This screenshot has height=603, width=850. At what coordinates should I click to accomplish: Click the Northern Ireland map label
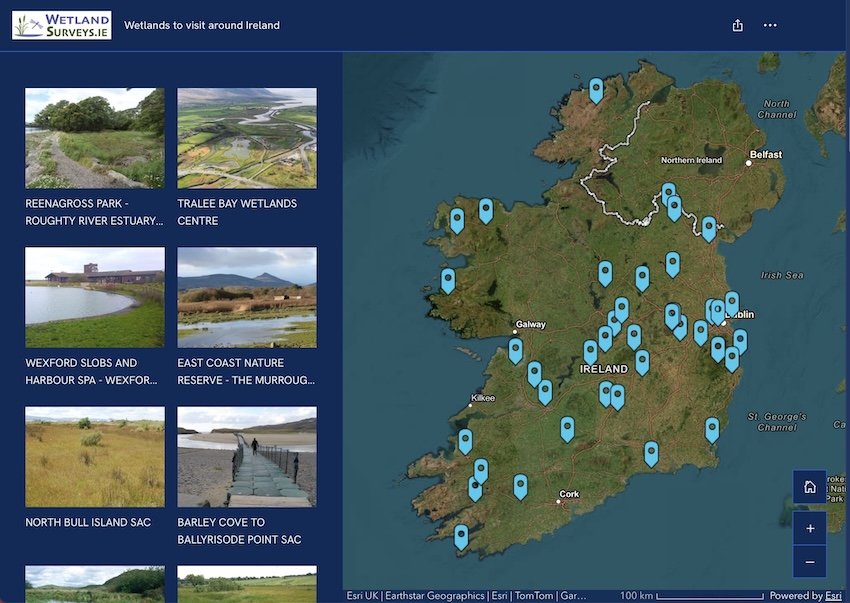691,160
